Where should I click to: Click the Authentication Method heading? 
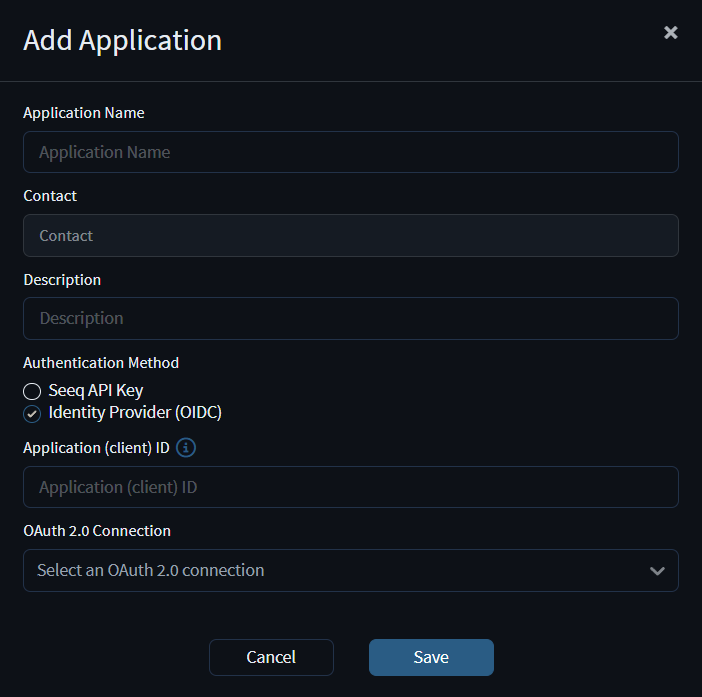pyautogui.click(x=101, y=363)
